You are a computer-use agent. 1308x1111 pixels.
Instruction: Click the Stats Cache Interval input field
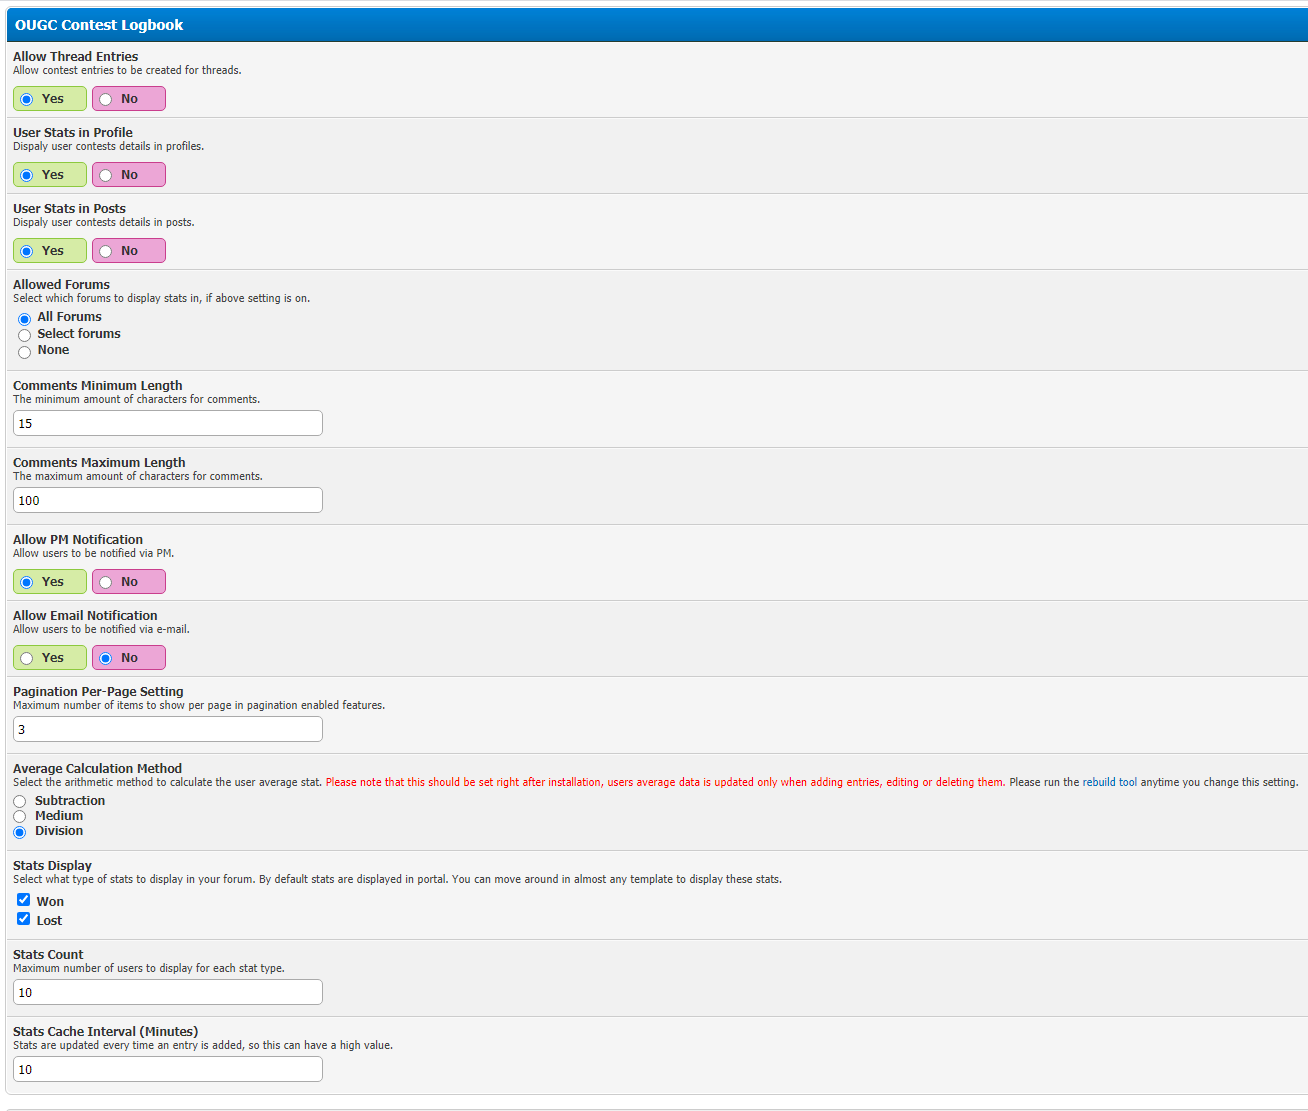click(x=167, y=1069)
